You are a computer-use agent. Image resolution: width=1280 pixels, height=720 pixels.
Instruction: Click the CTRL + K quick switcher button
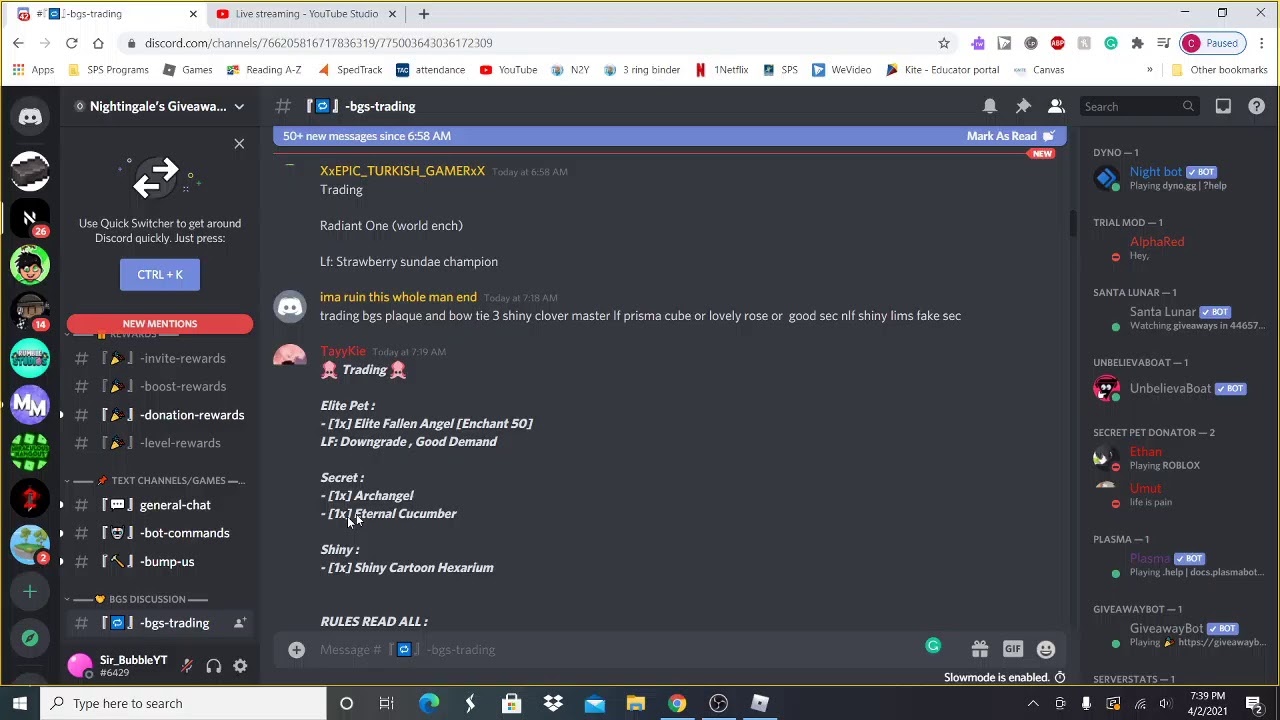160,274
